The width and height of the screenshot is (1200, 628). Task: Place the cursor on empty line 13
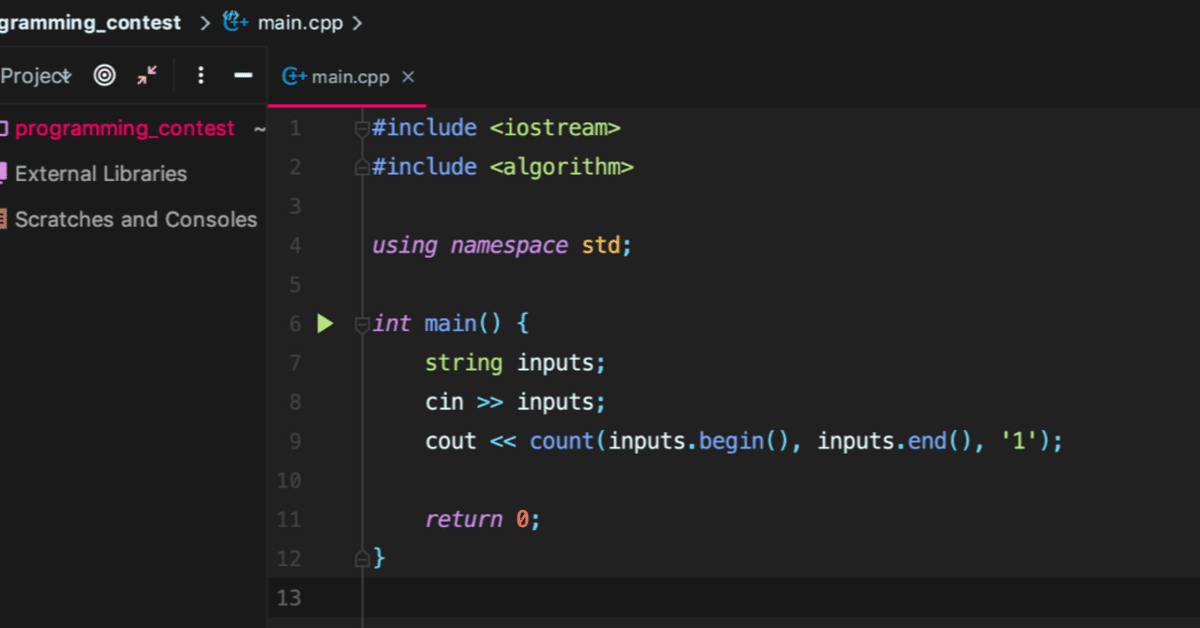(780, 598)
